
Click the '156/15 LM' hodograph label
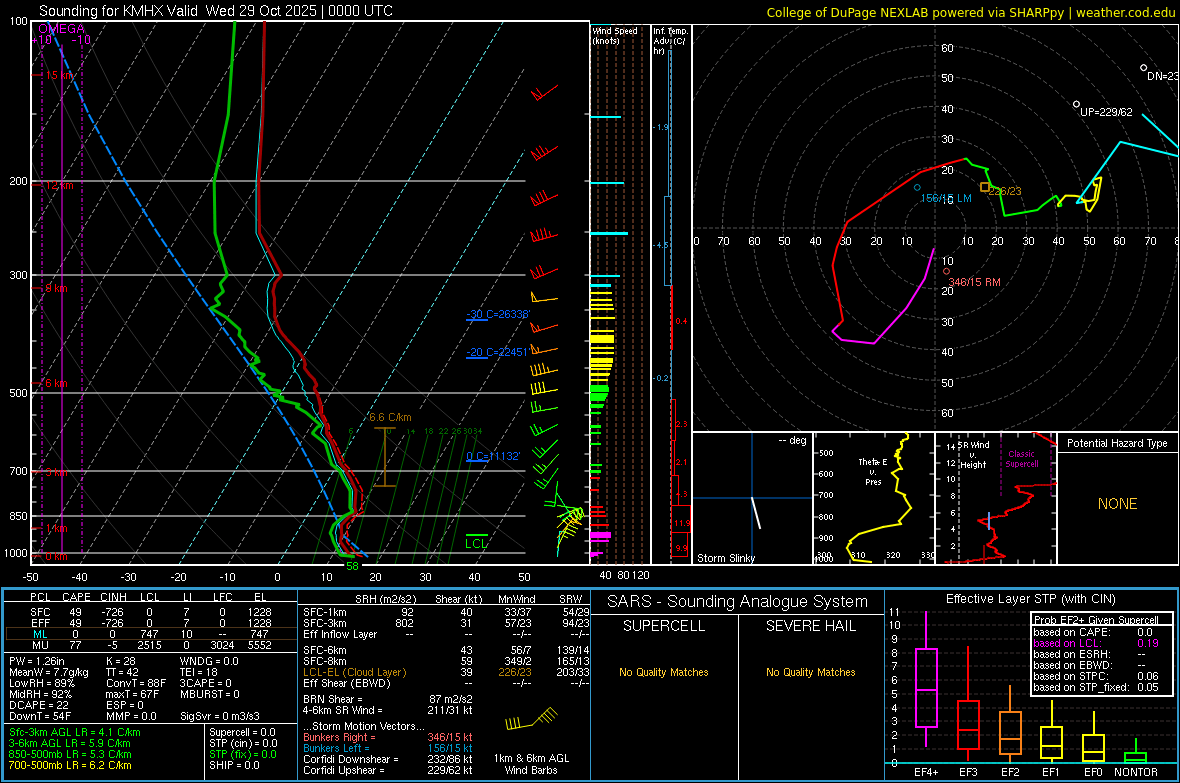coord(946,198)
